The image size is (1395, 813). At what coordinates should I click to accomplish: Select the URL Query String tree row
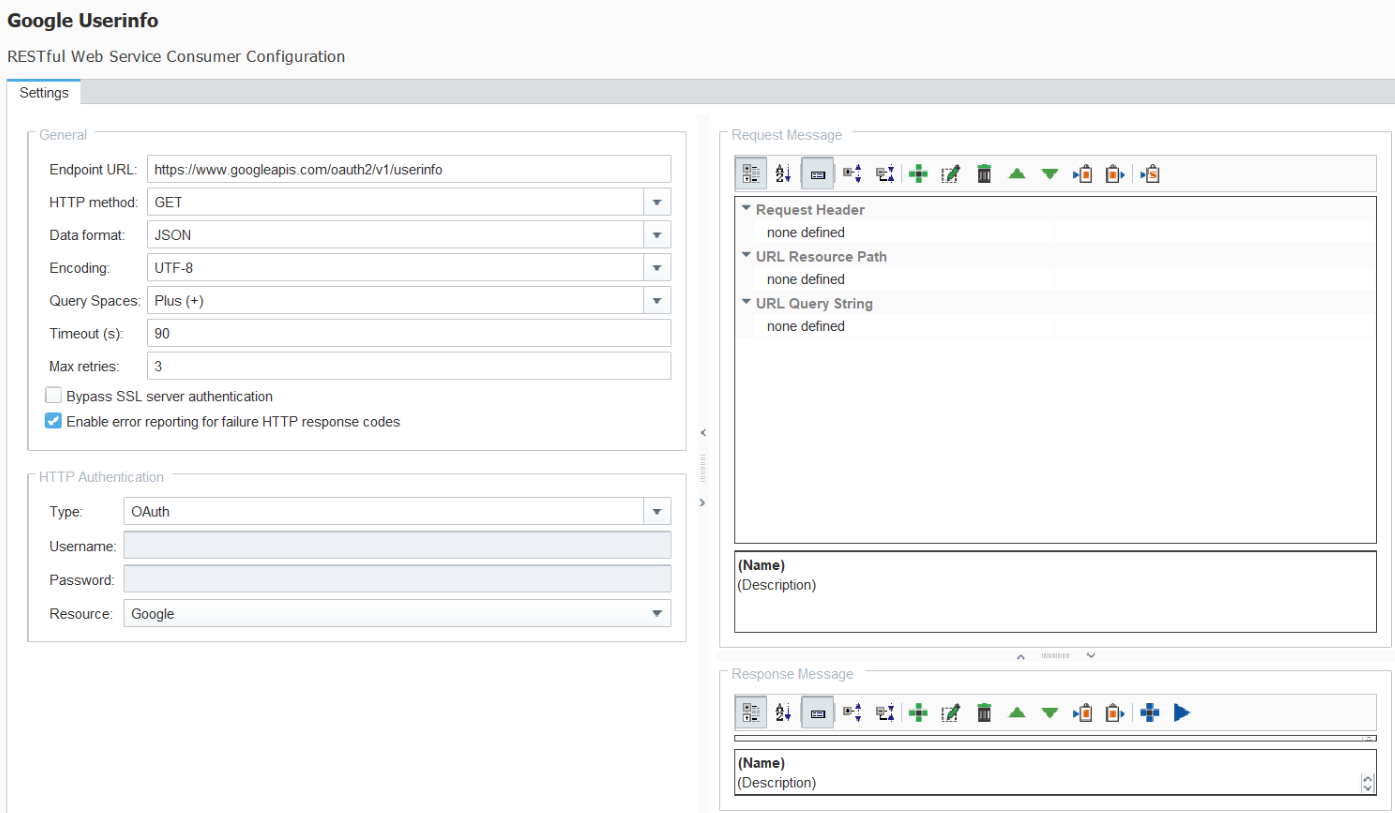[813, 303]
